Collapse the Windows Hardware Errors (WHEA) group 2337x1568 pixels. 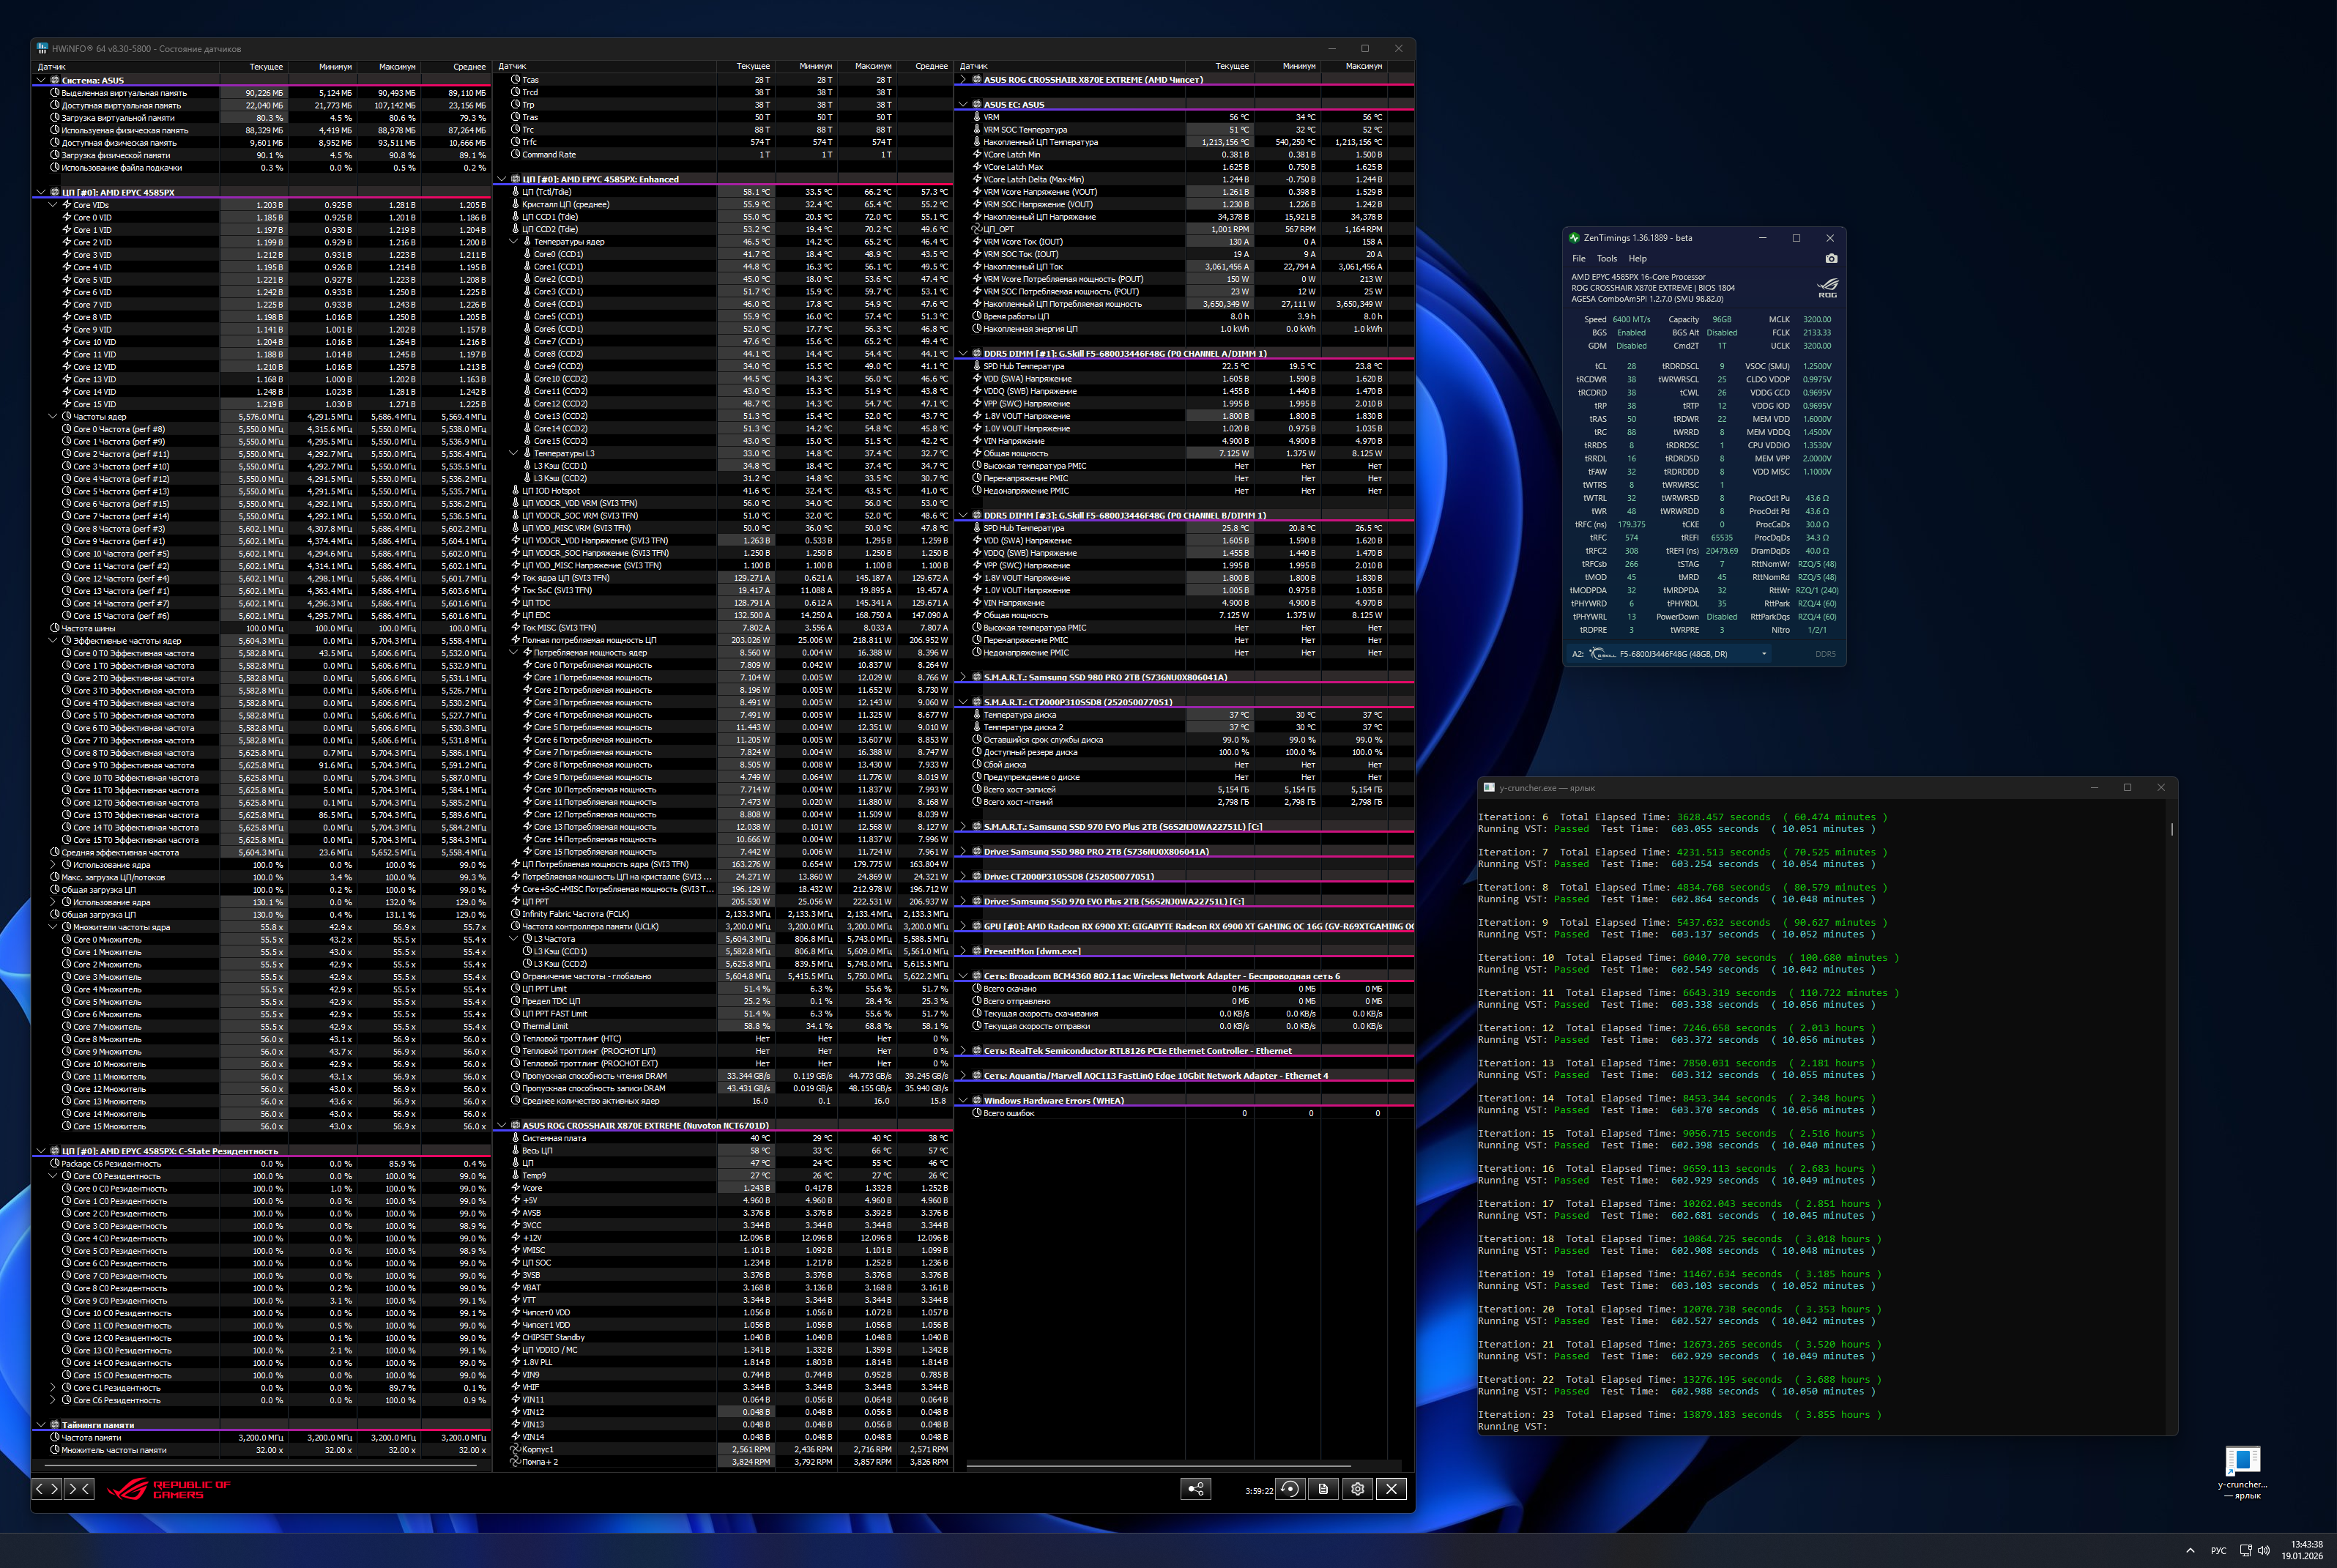click(x=963, y=1100)
